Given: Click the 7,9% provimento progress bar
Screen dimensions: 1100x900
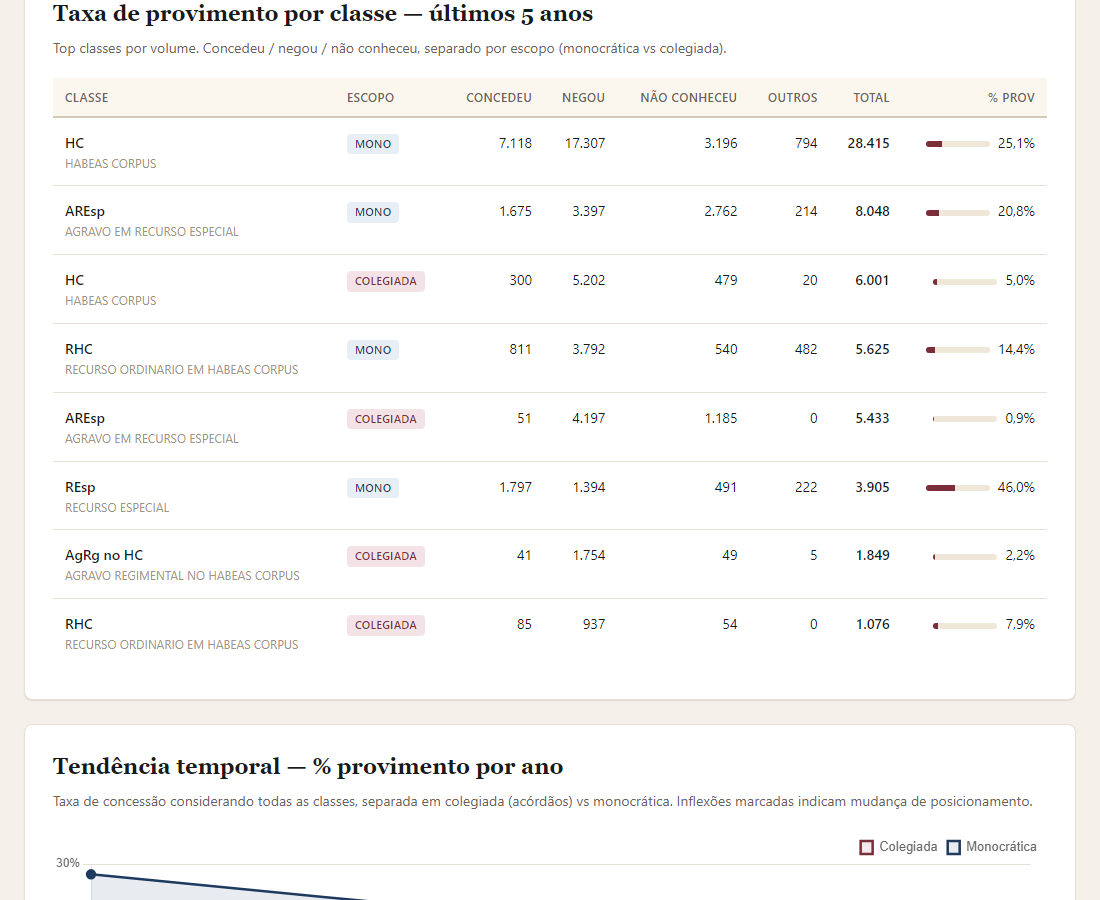Looking at the screenshot, I should click(x=965, y=626).
